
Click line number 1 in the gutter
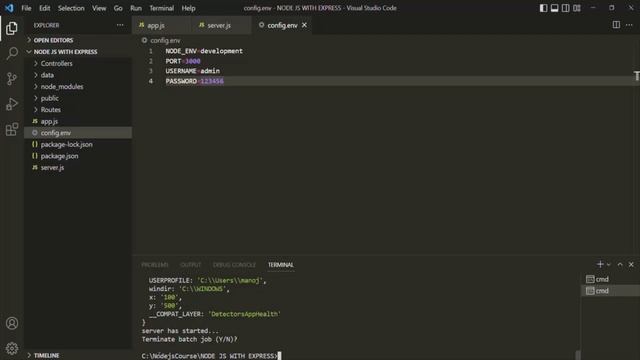pyautogui.click(x=151, y=51)
